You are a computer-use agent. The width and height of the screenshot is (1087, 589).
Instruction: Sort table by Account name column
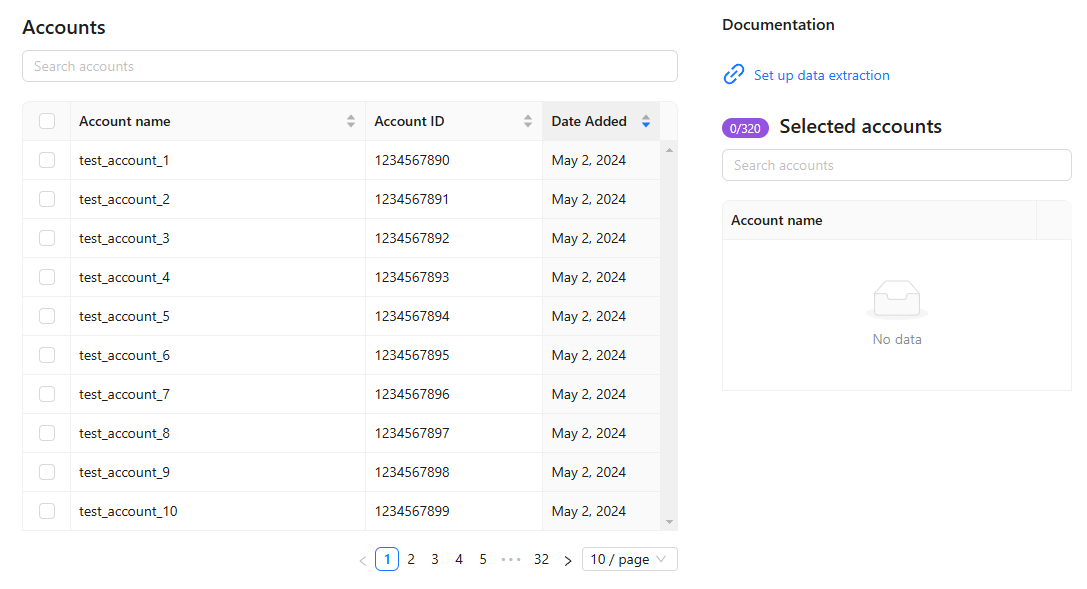pyautogui.click(x=350, y=121)
